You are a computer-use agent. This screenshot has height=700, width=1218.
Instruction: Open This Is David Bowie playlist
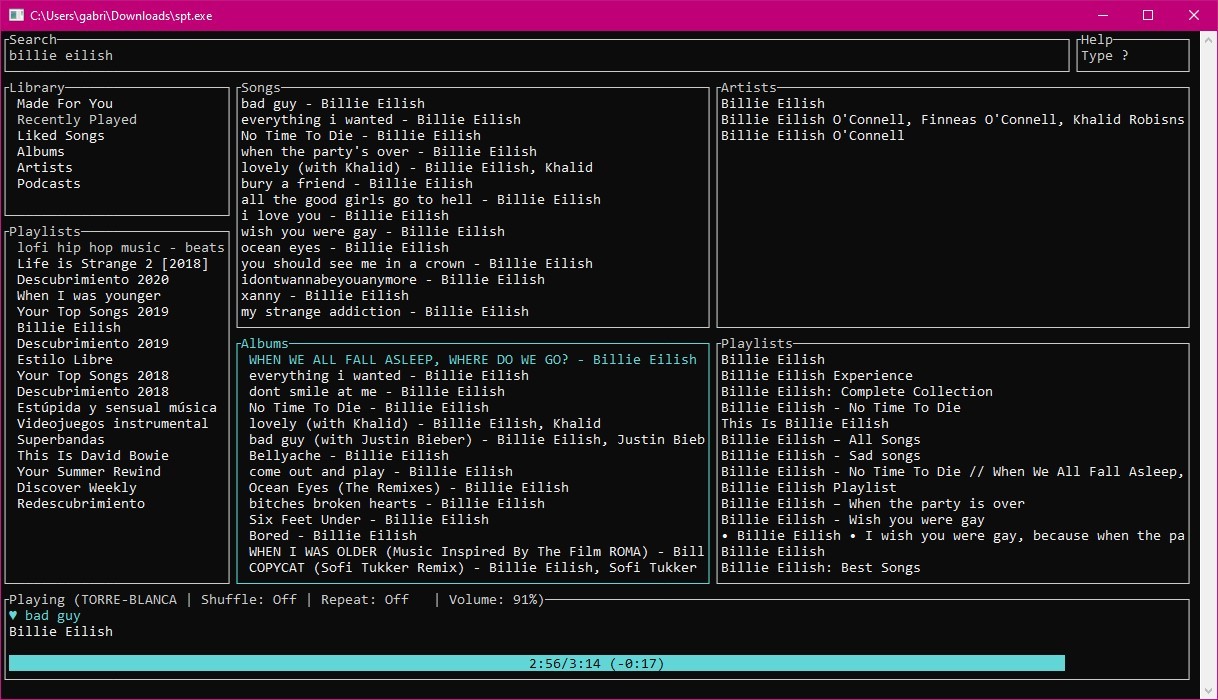point(93,456)
